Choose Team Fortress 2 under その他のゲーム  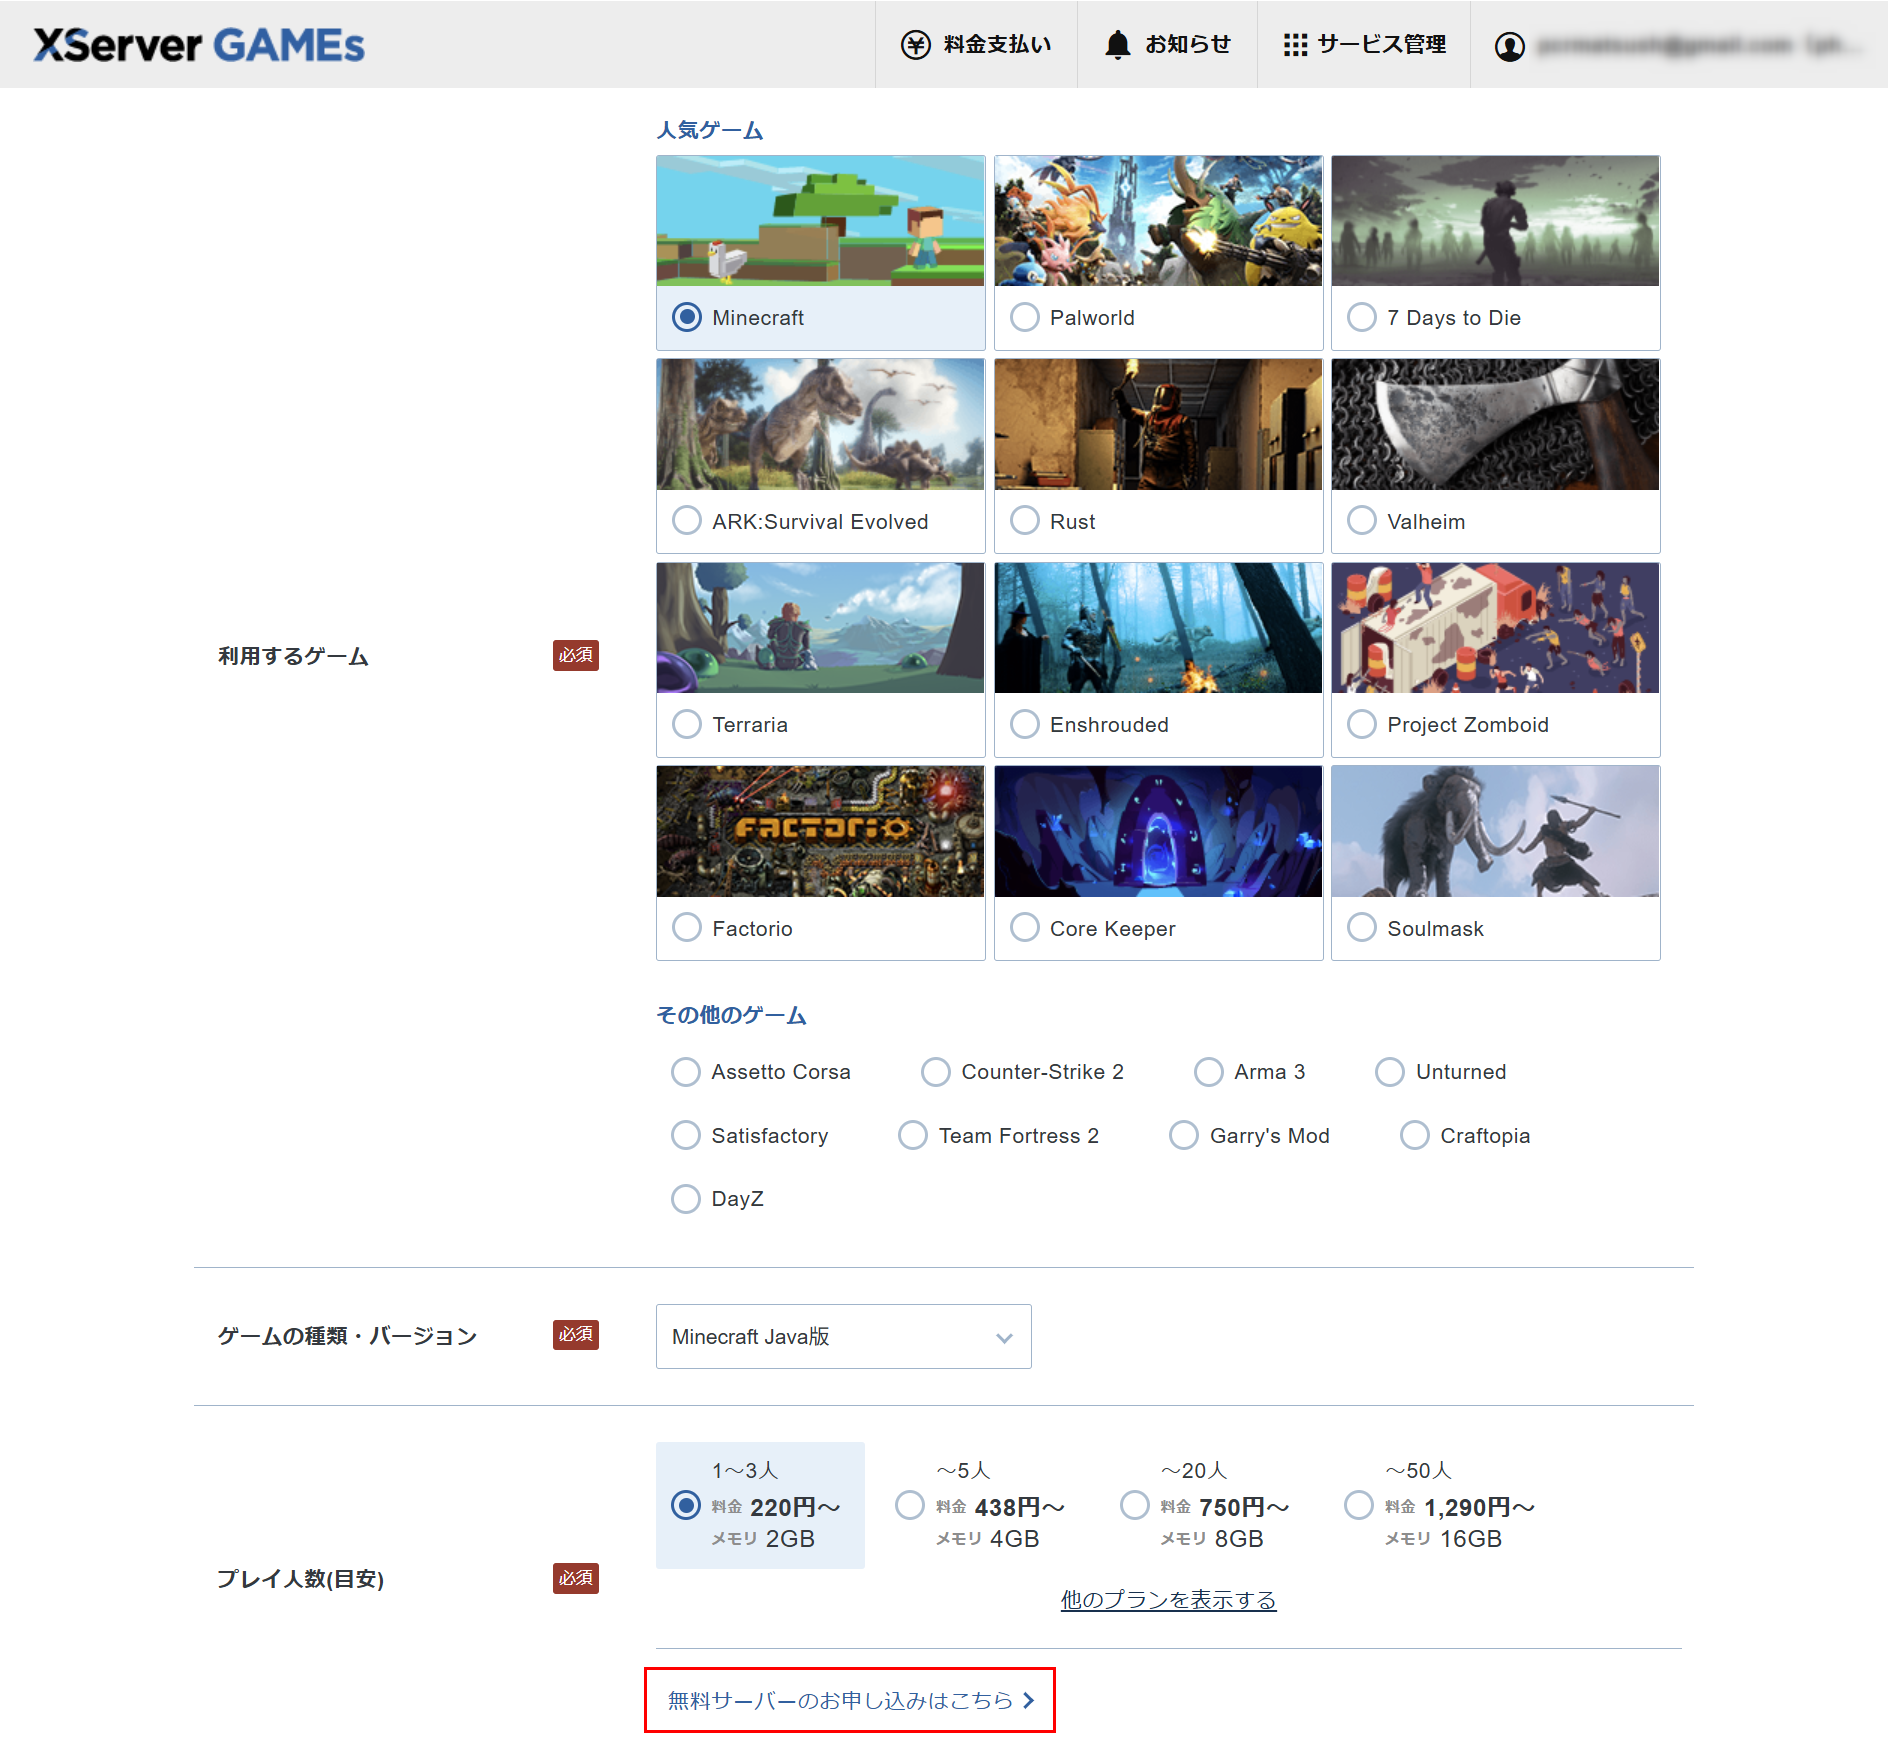[x=912, y=1135]
